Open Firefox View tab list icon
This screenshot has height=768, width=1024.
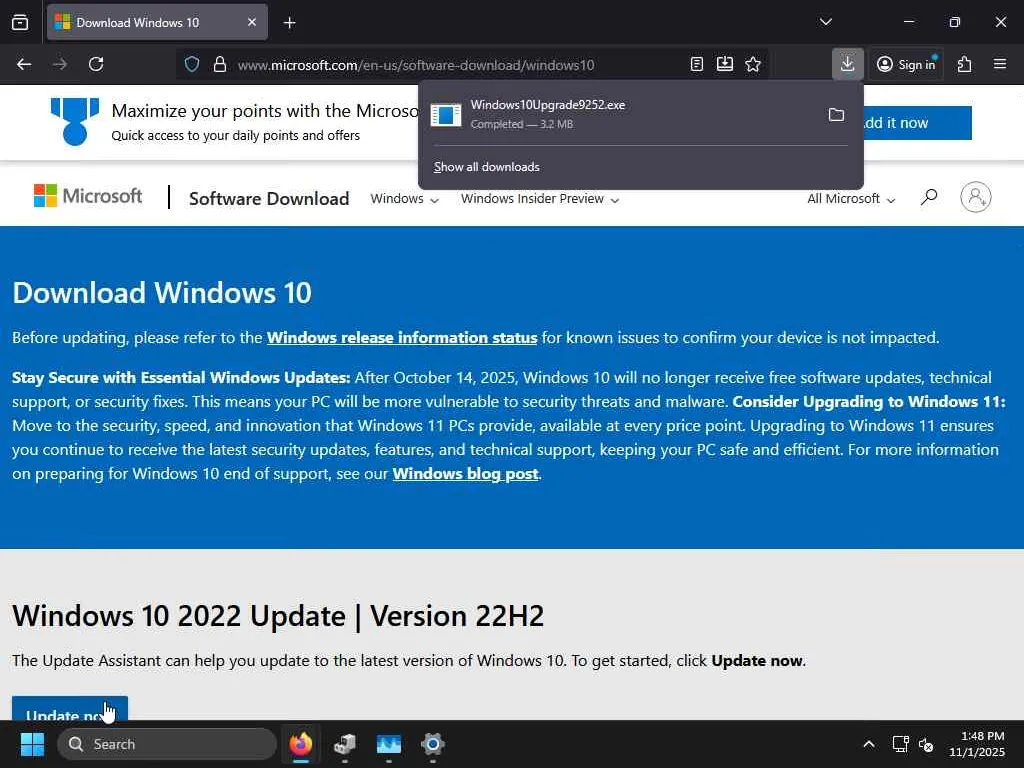20,22
